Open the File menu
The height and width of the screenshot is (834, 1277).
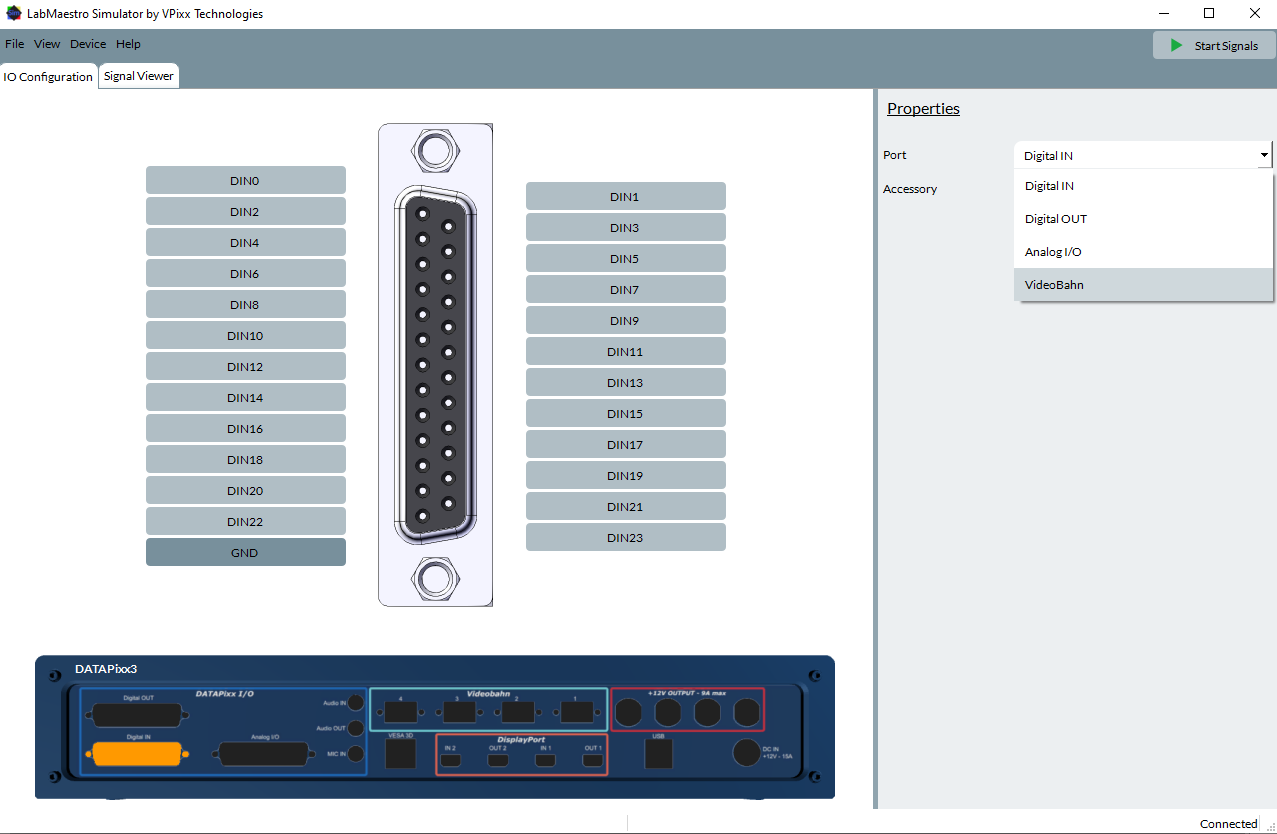[x=14, y=44]
